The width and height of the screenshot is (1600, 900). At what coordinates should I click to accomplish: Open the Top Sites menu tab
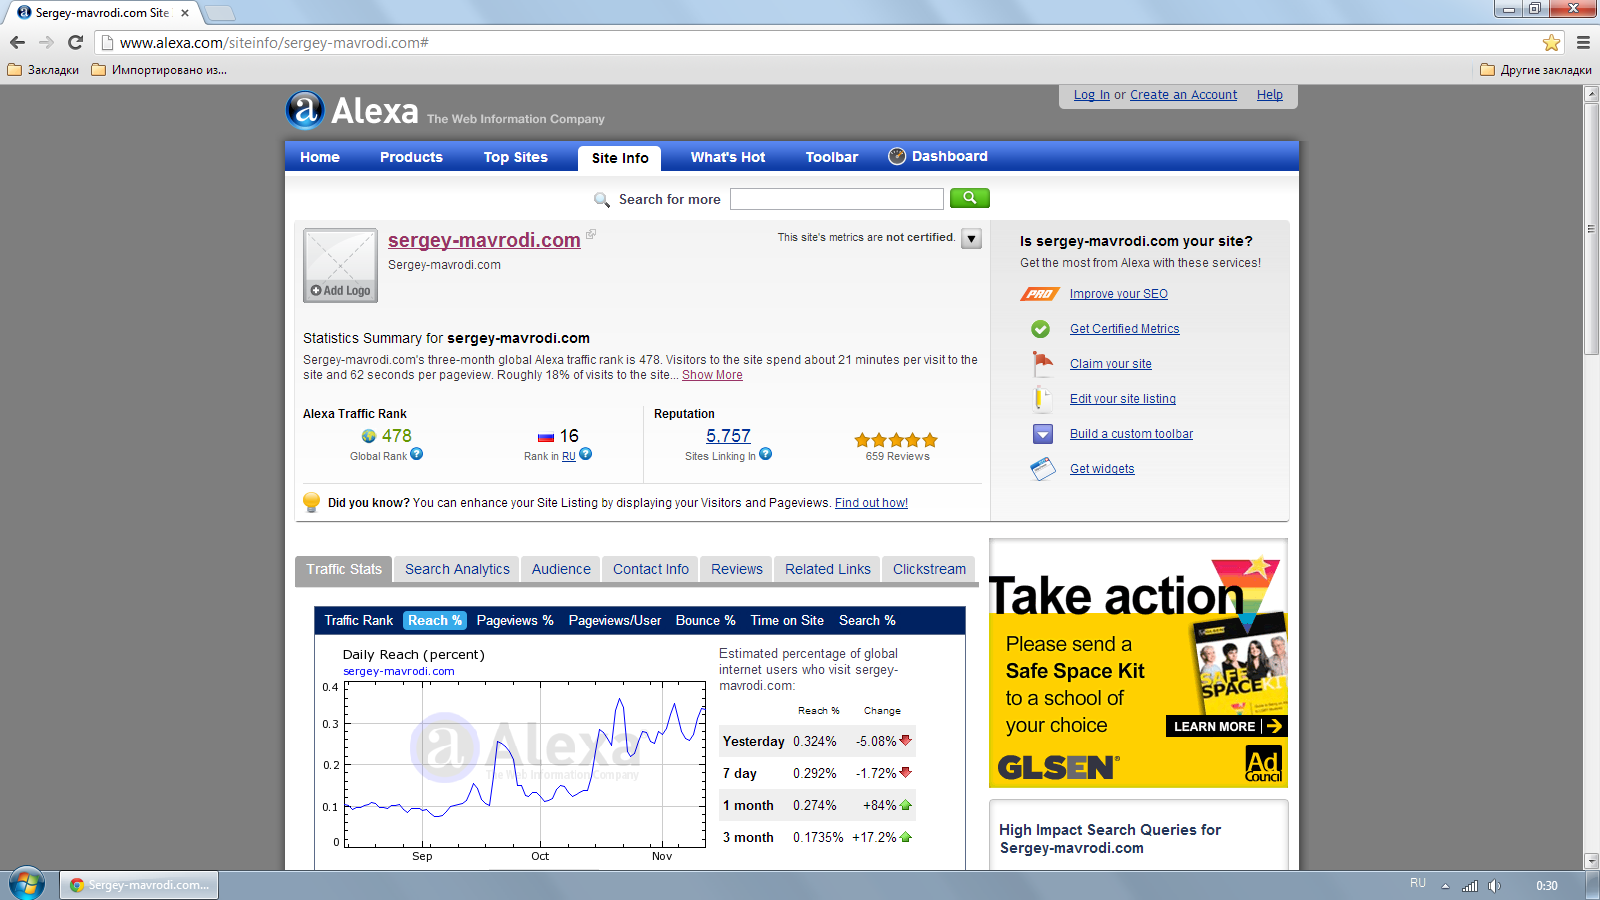pos(516,157)
